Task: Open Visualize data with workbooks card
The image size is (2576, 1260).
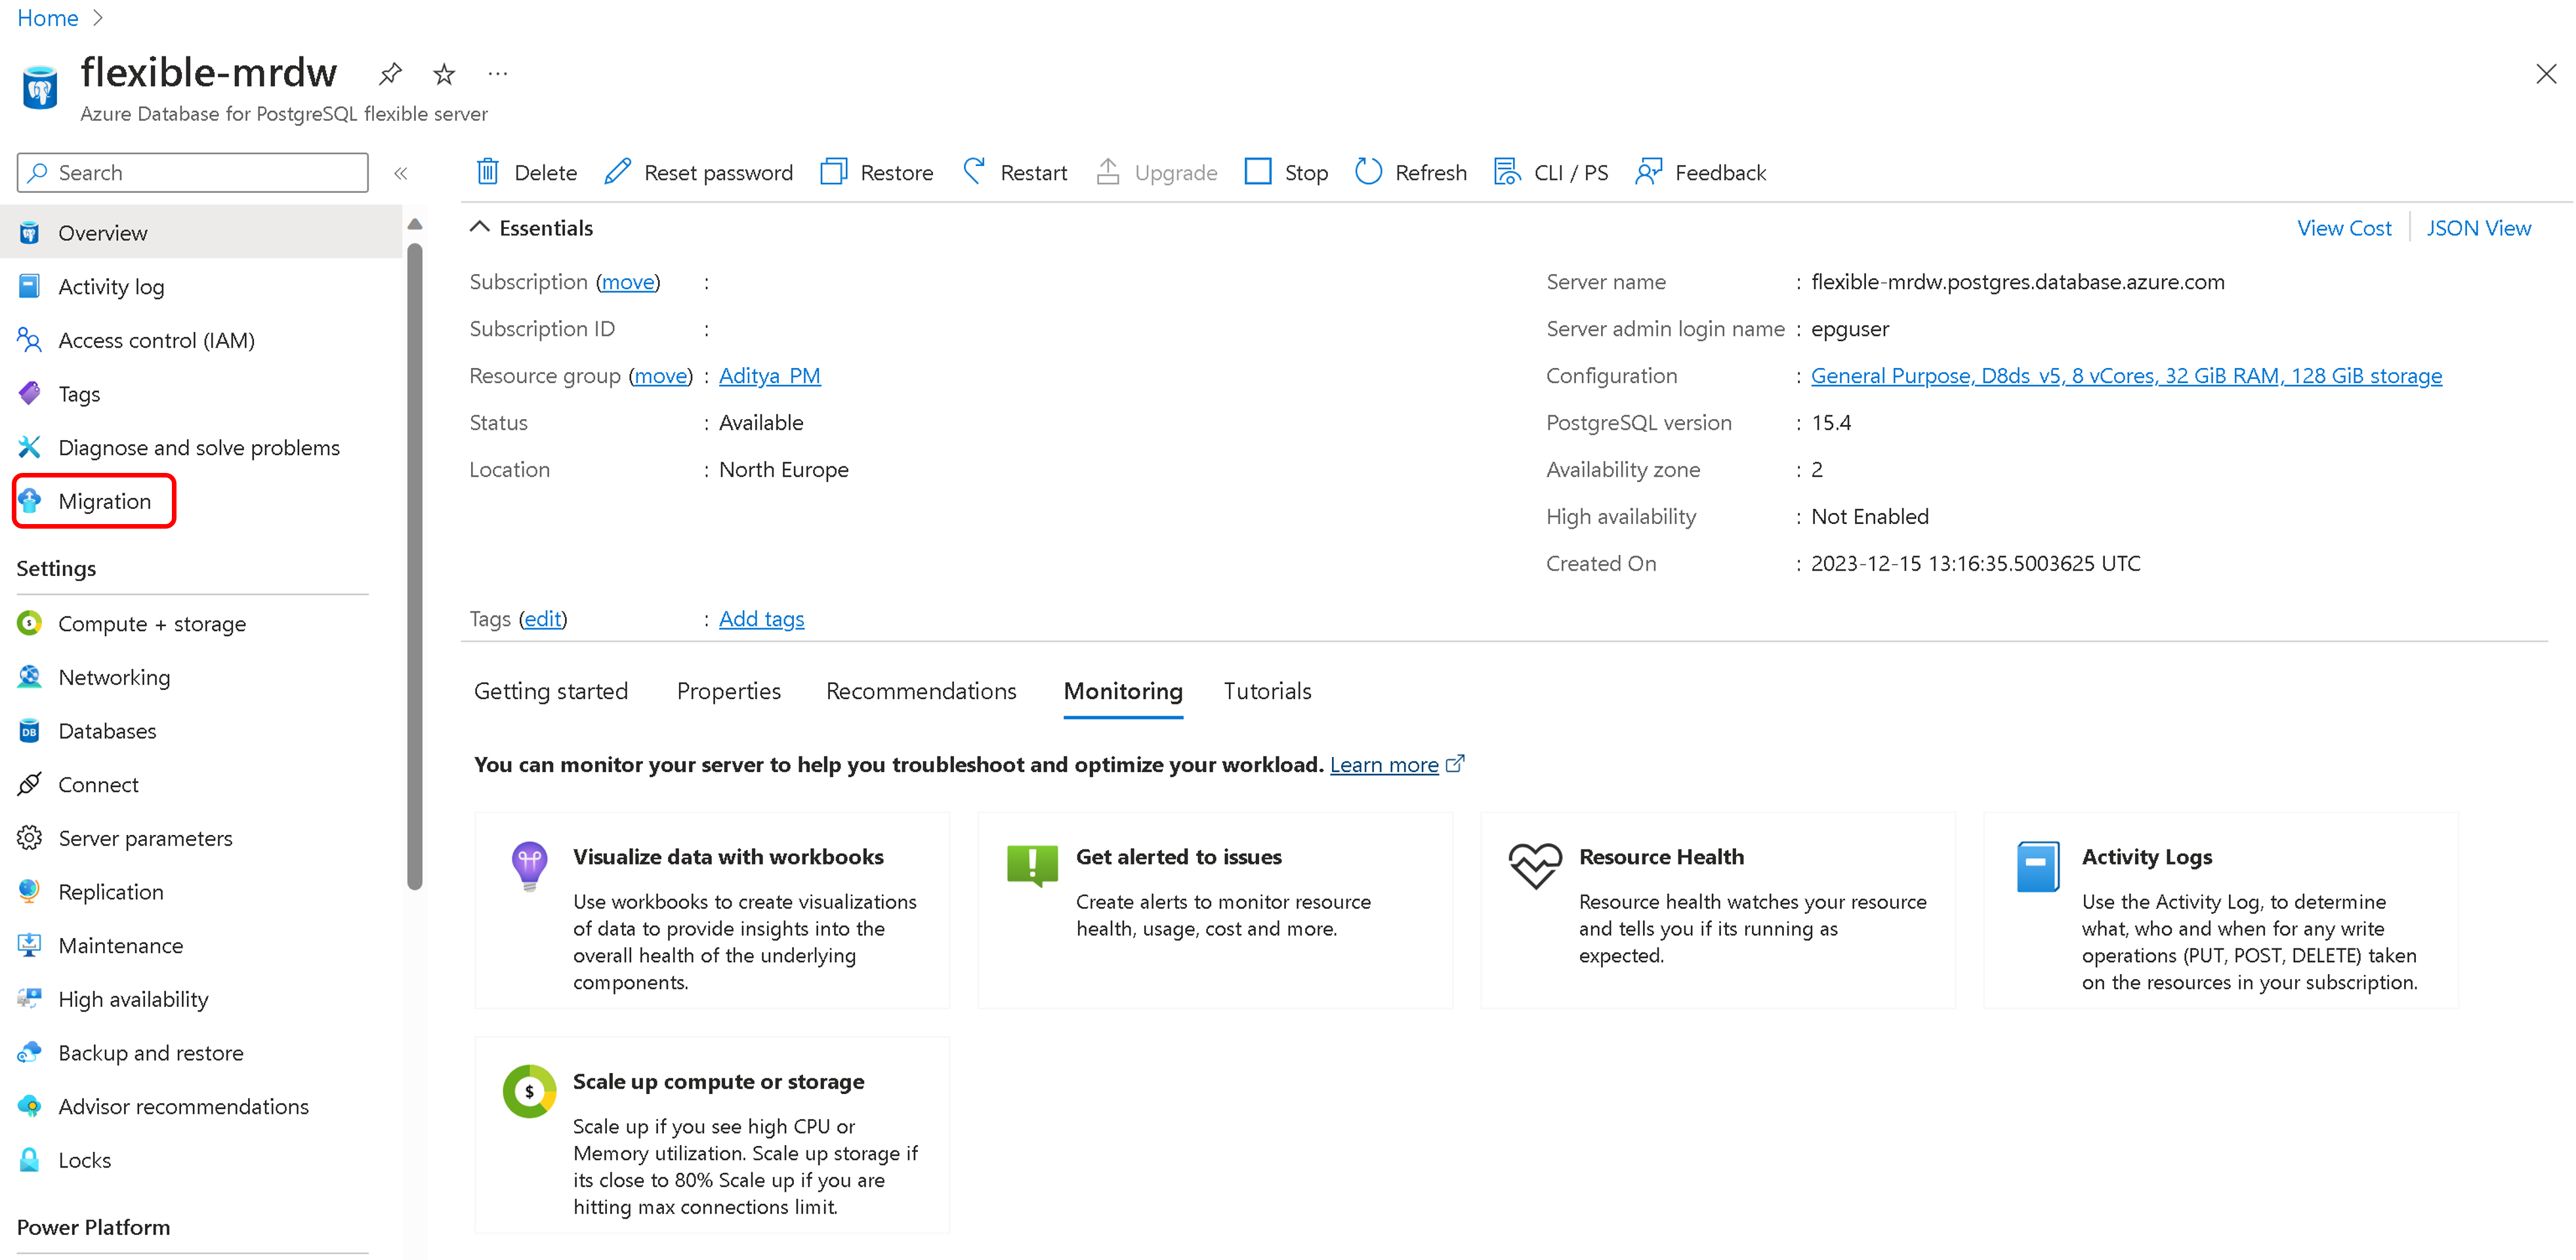Action: point(712,911)
